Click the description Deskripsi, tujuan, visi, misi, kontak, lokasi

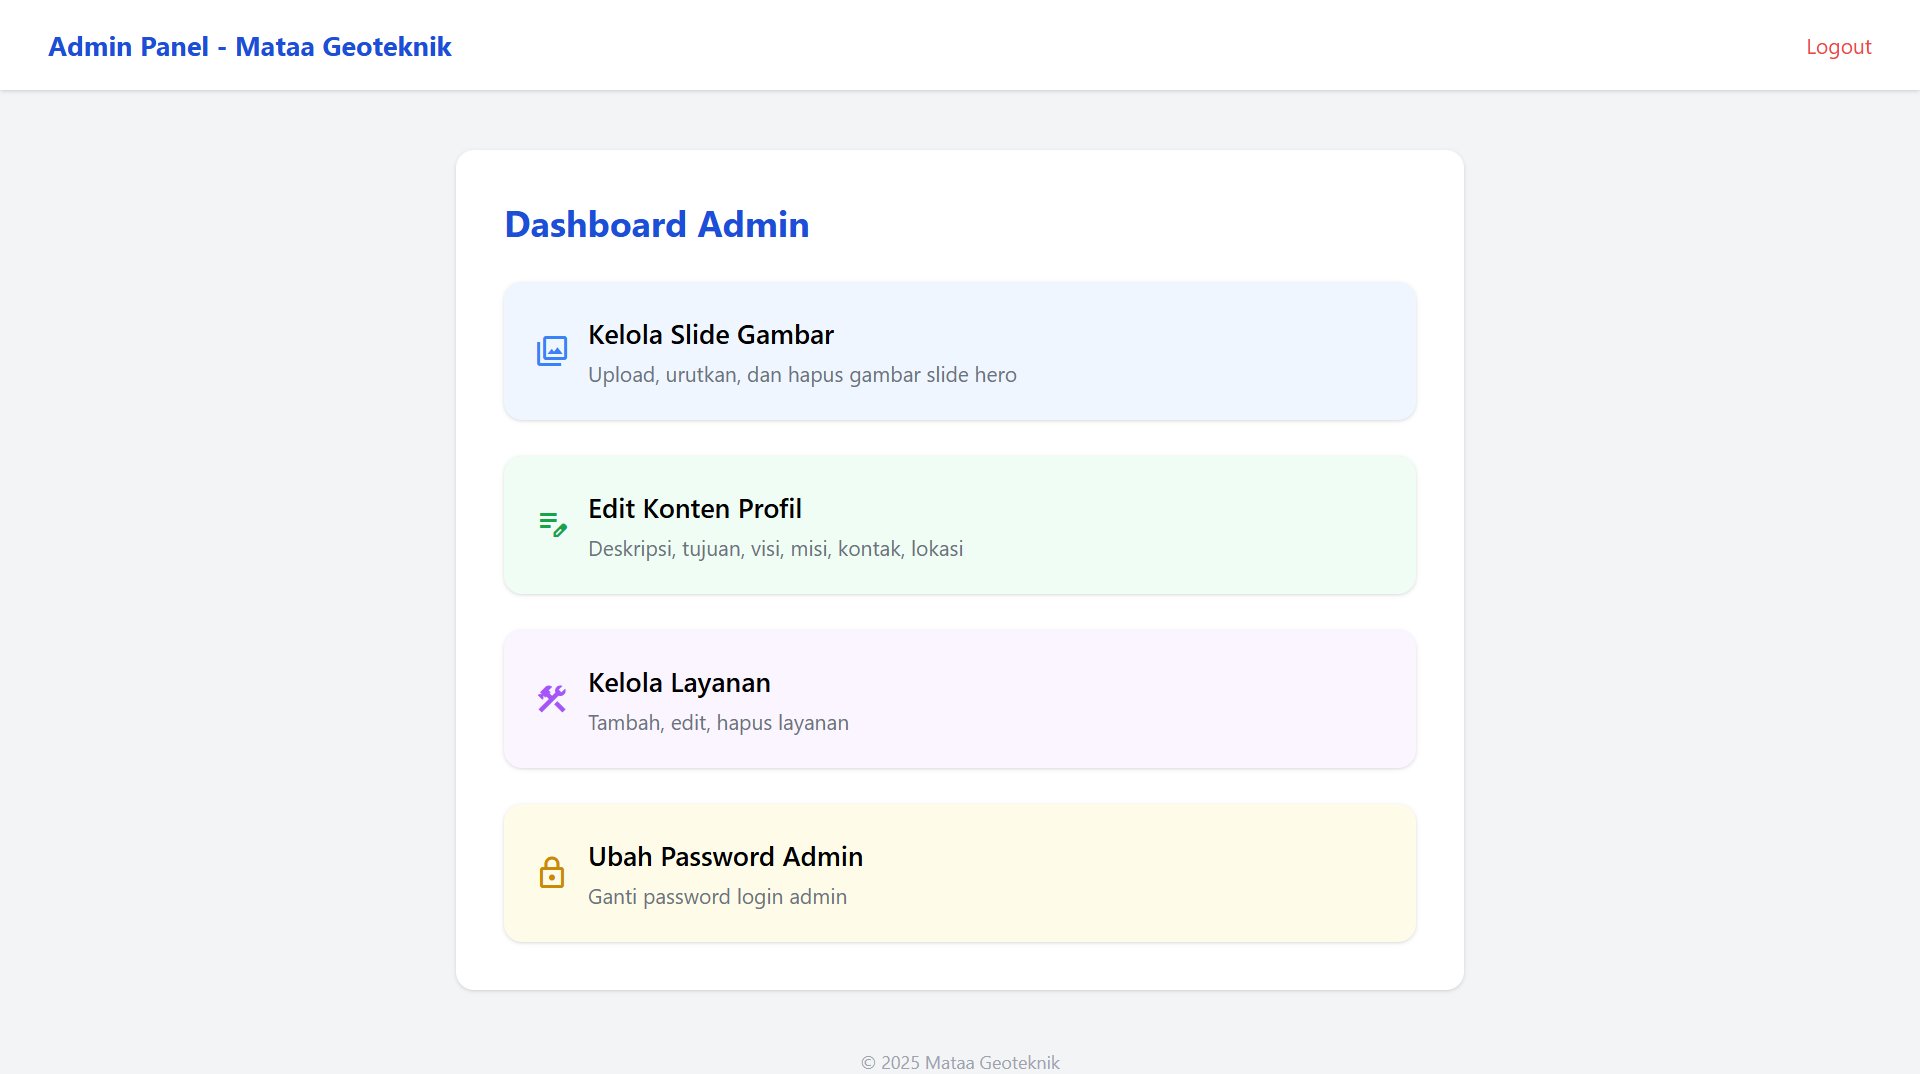[775, 548]
